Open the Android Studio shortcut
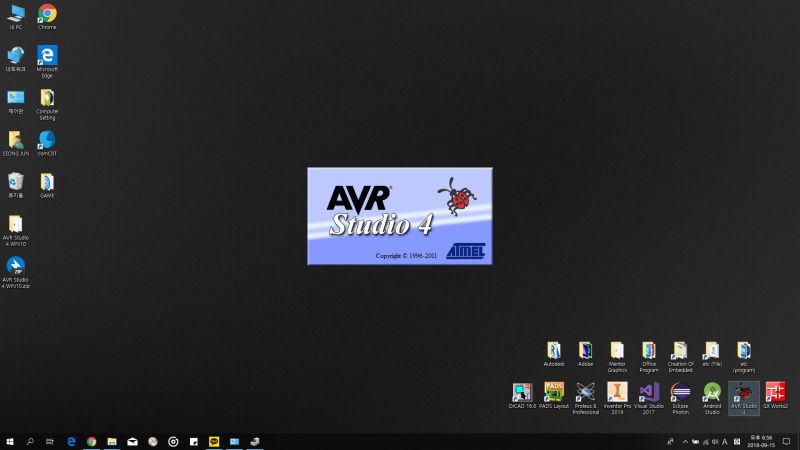 (x=712, y=398)
